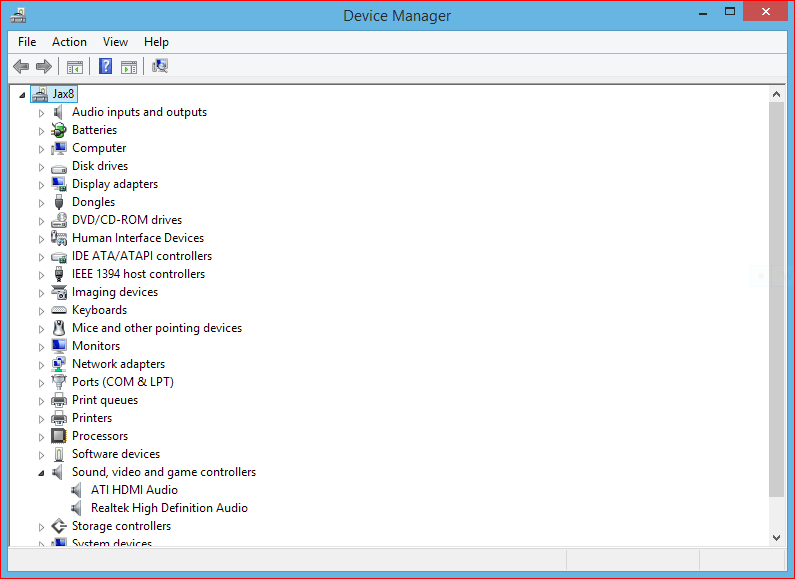
Task: Select the Ports (COM & LPT) label
Action: (123, 382)
